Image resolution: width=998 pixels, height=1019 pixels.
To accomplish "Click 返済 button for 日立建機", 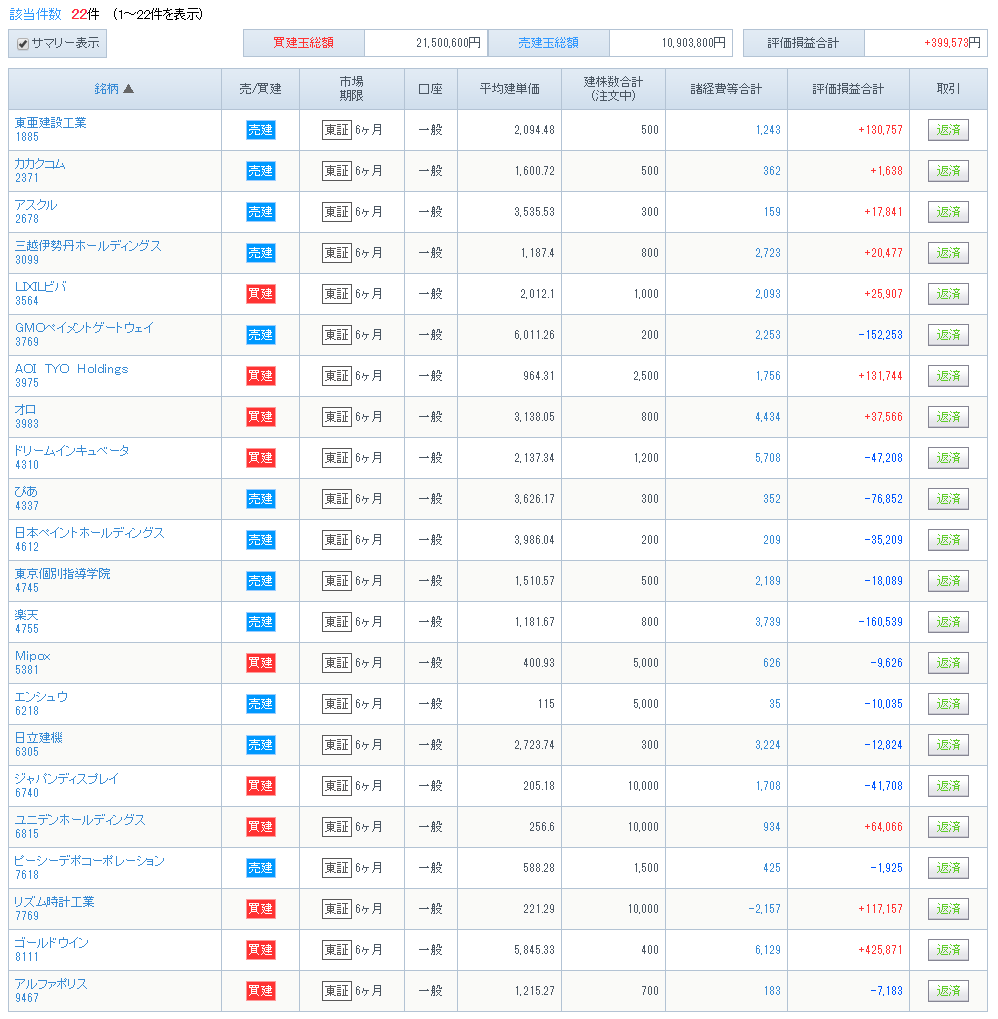I will click(x=948, y=745).
